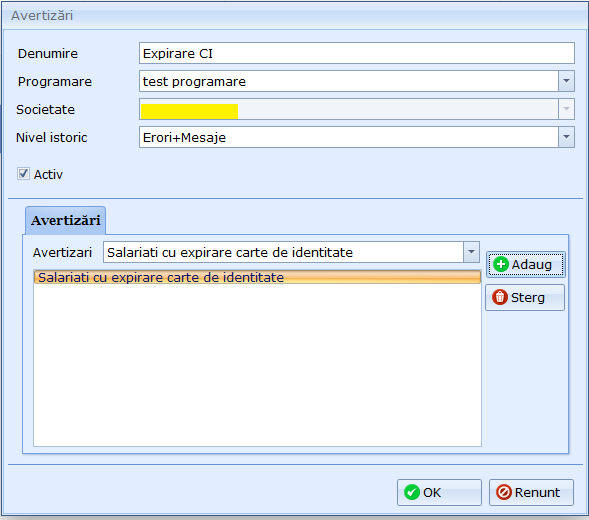Click the yellow highlighted Societate value

point(189,111)
